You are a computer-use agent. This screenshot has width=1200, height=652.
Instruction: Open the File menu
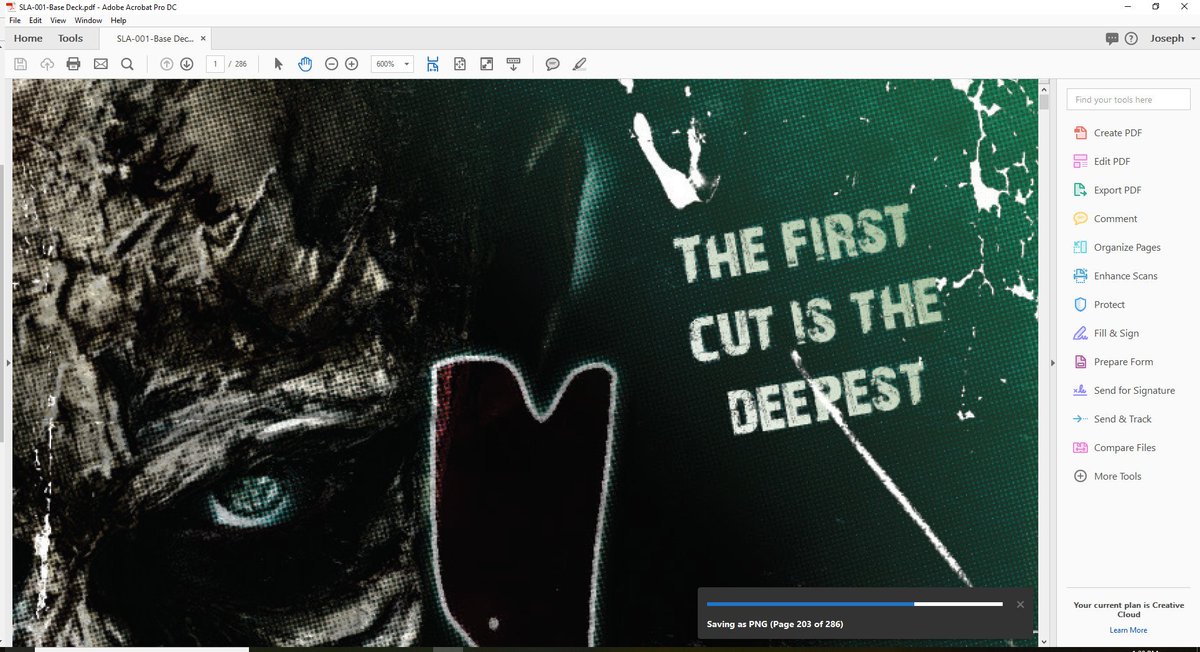14,20
